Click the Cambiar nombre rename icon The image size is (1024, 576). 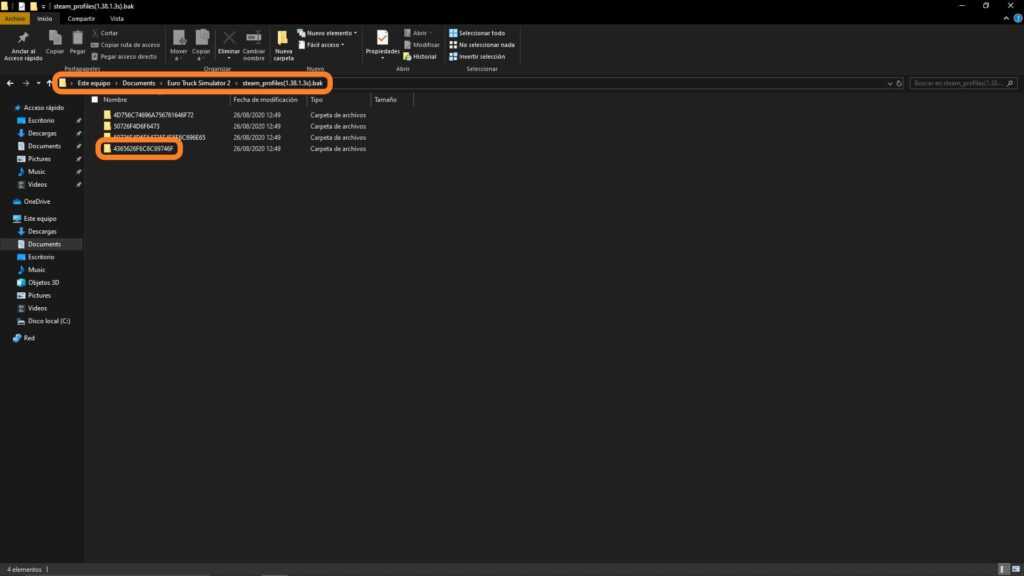[x=254, y=39]
